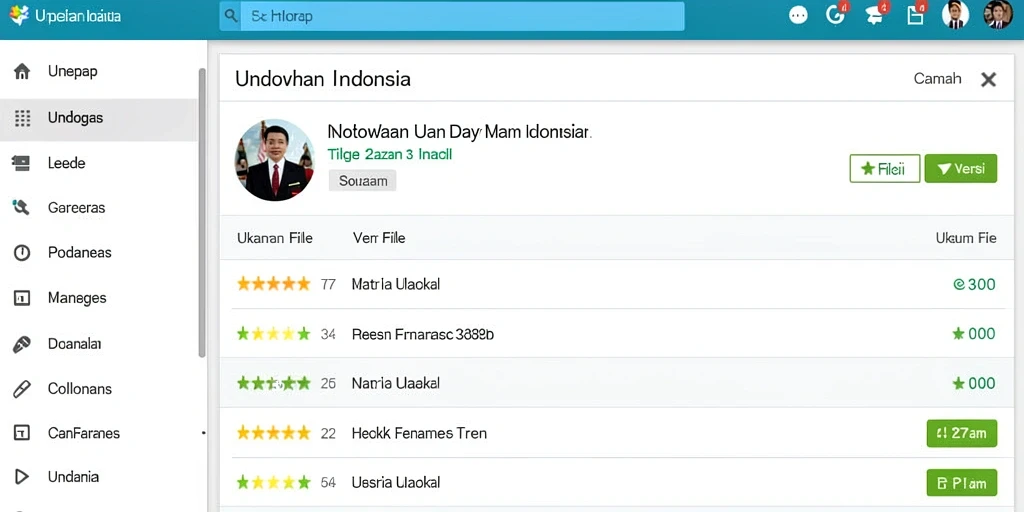The width and height of the screenshot is (1024, 512).
Task: Click the Camah link
Action: pyautogui.click(x=937, y=79)
